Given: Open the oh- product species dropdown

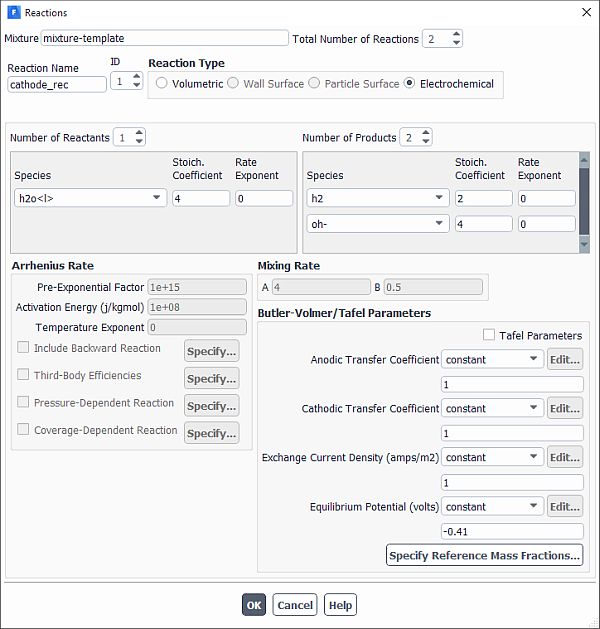Looking at the screenshot, I should [376, 224].
